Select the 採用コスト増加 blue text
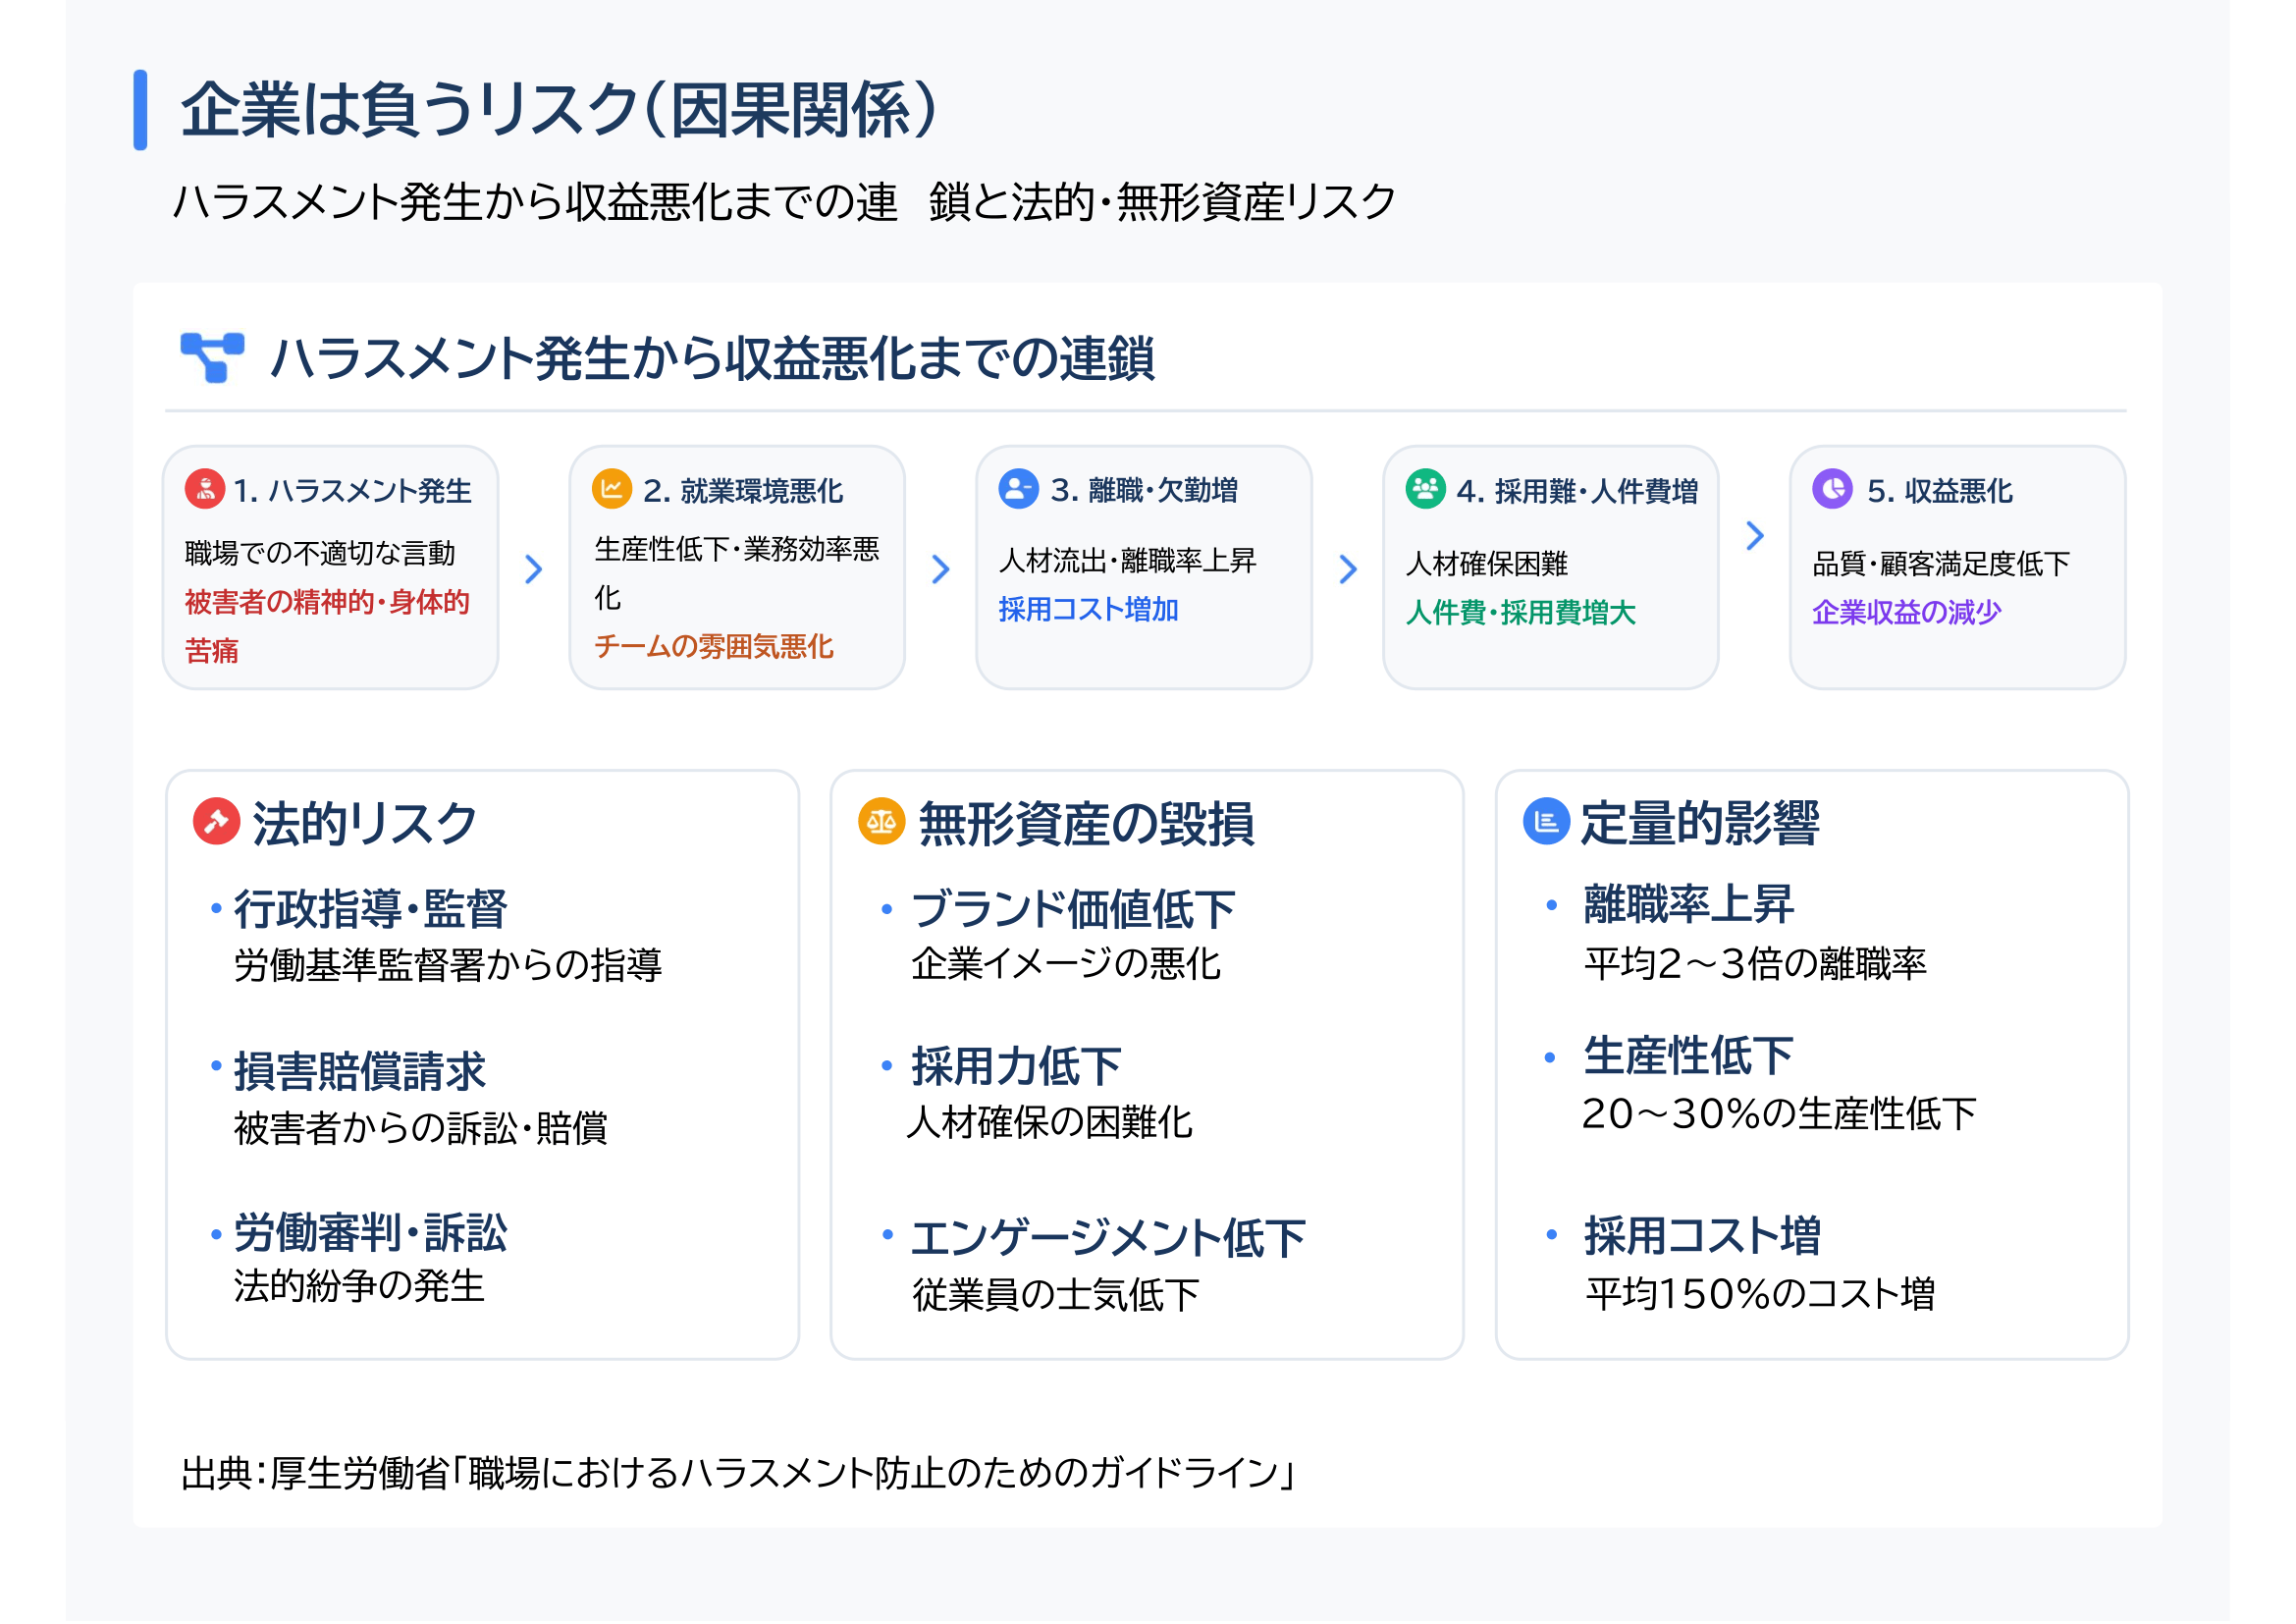The image size is (2296, 1624). coord(1089,610)
